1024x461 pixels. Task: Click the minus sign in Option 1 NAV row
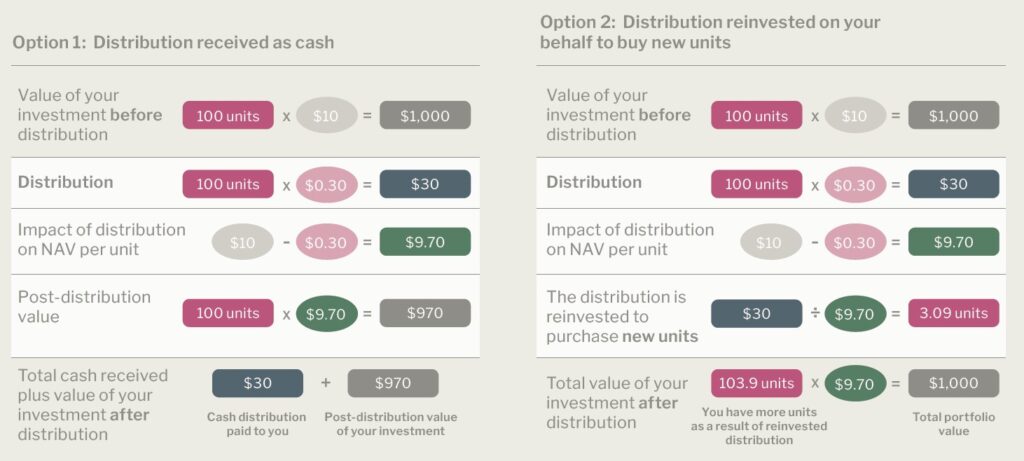tap(286, 242)
